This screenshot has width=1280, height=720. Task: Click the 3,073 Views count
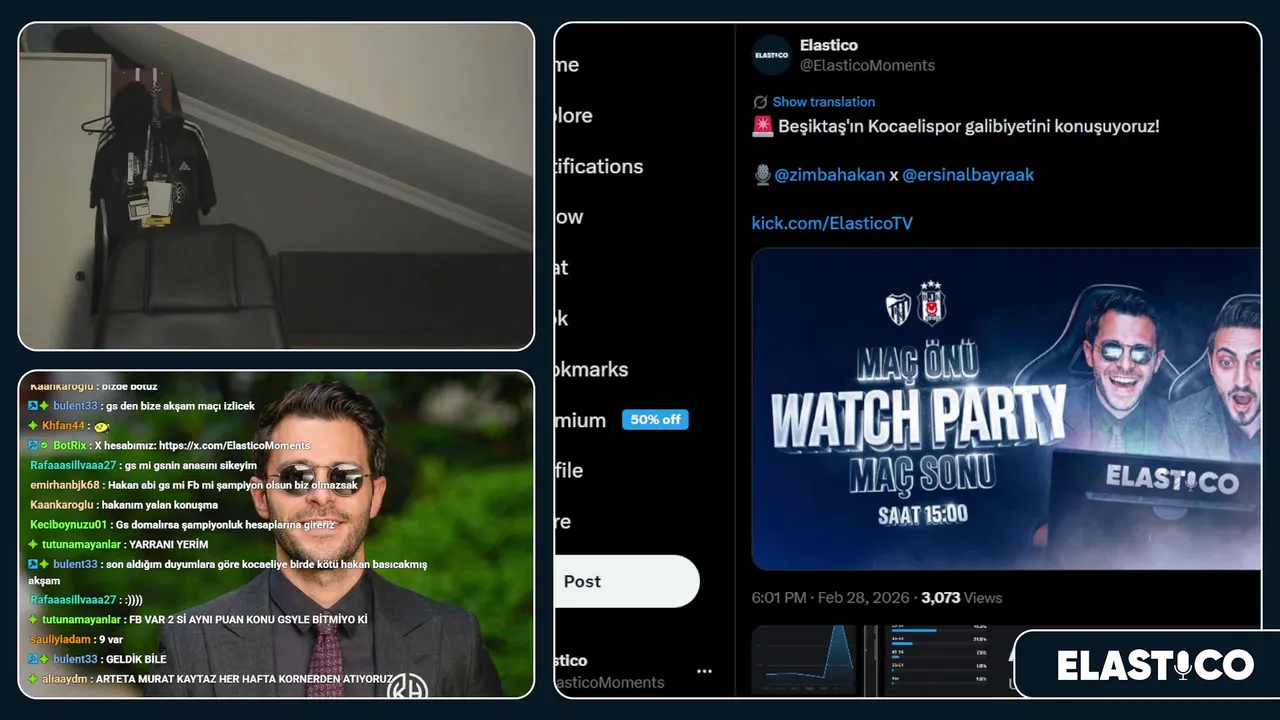(x=961, y=598)
